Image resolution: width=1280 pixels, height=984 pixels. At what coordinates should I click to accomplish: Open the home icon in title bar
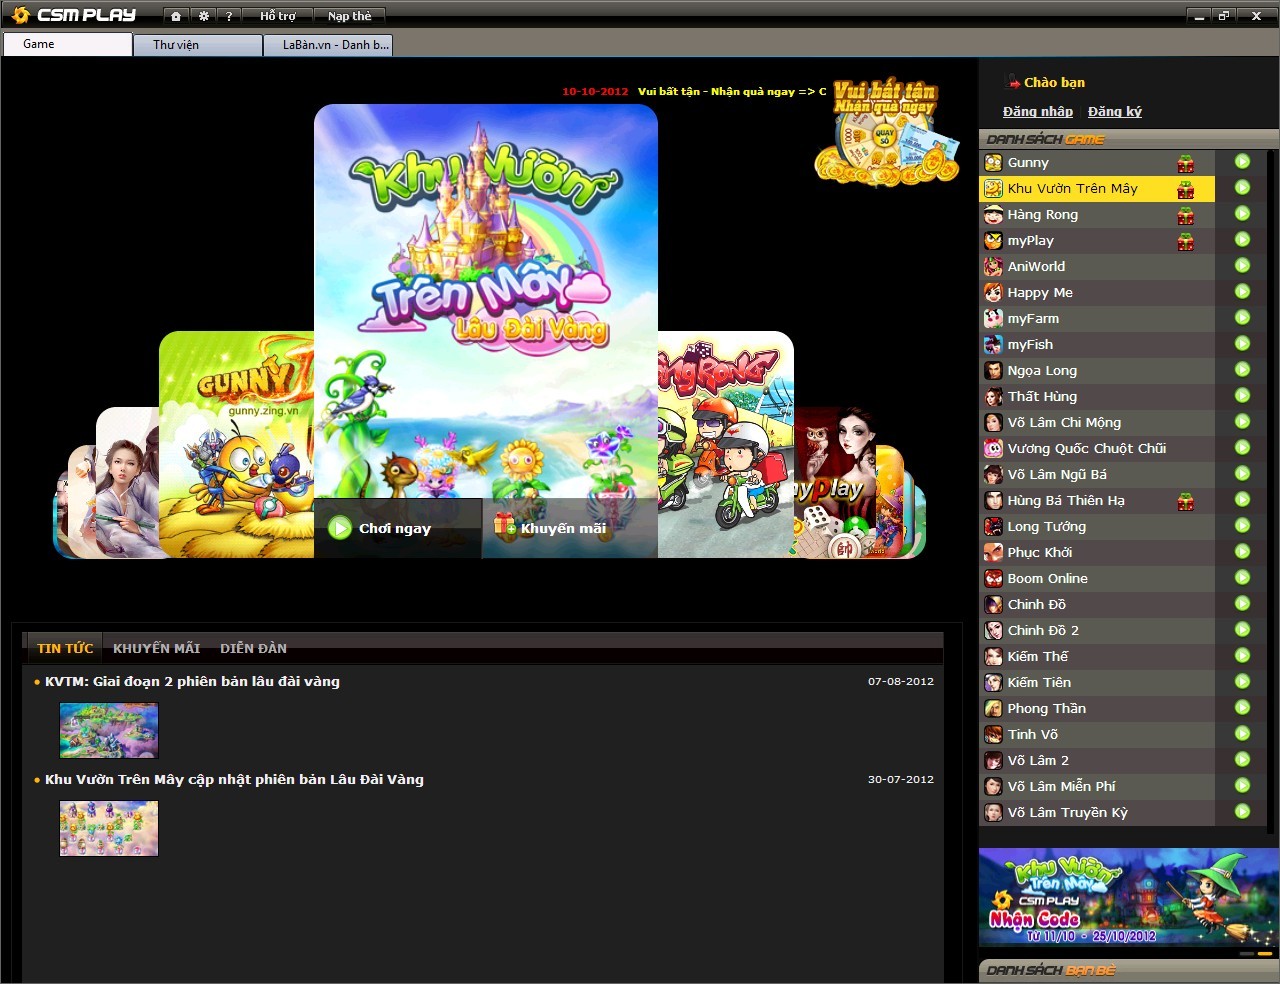176,16
